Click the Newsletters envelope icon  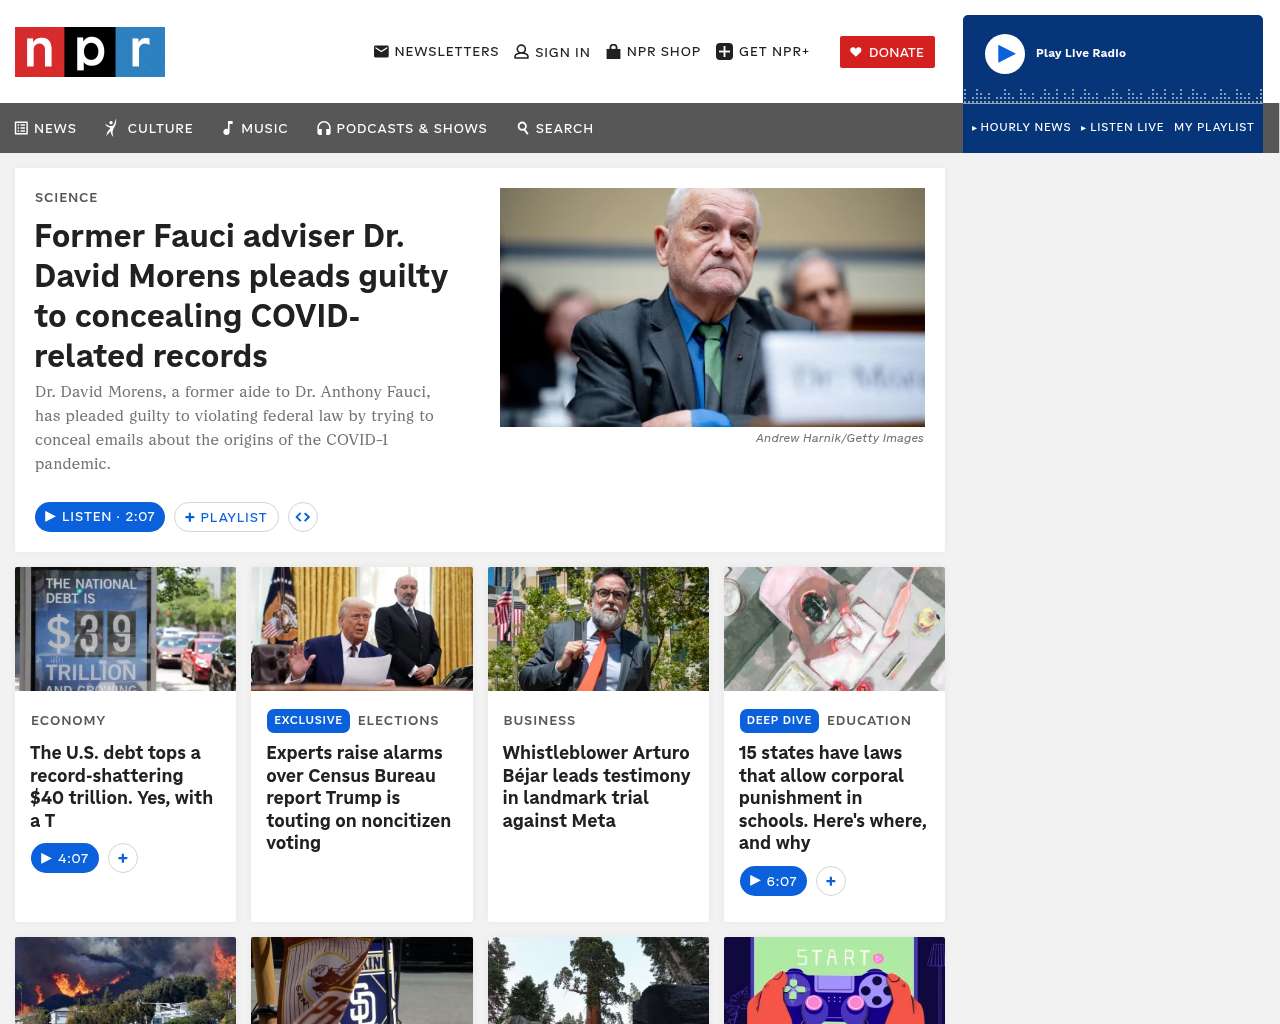tap(381, 51)
